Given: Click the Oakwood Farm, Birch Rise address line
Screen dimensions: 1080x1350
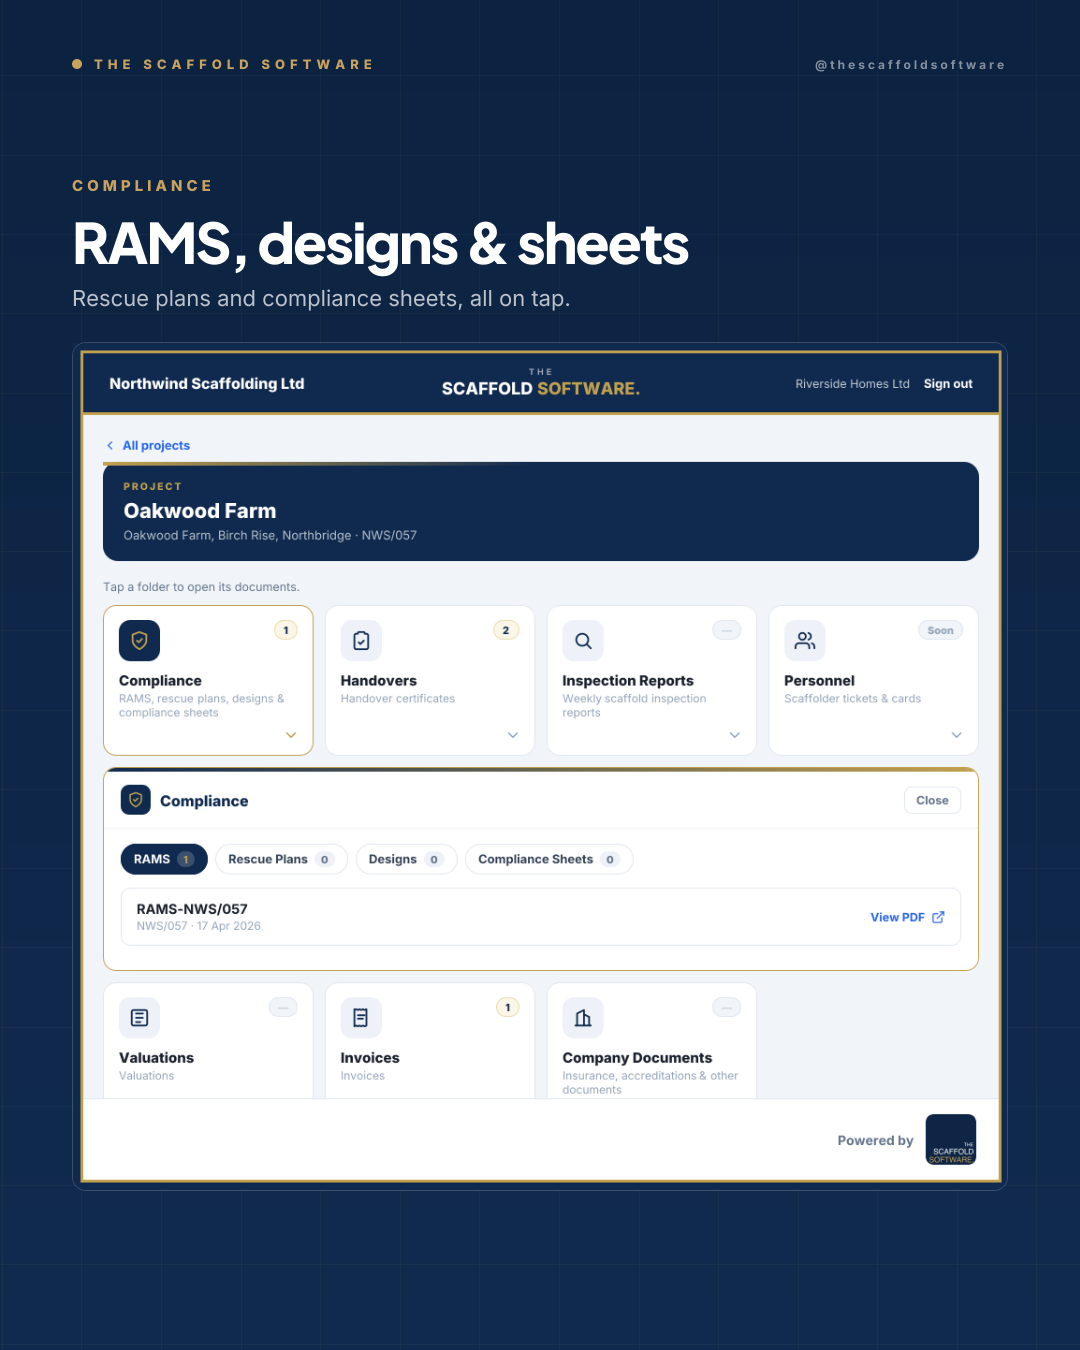Looking at the screenshot, I should click(270, 536).
